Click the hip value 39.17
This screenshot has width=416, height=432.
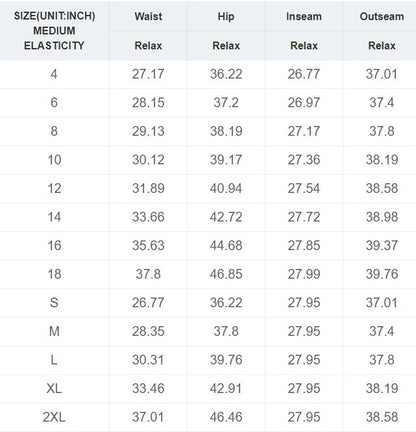pos(226,160)
